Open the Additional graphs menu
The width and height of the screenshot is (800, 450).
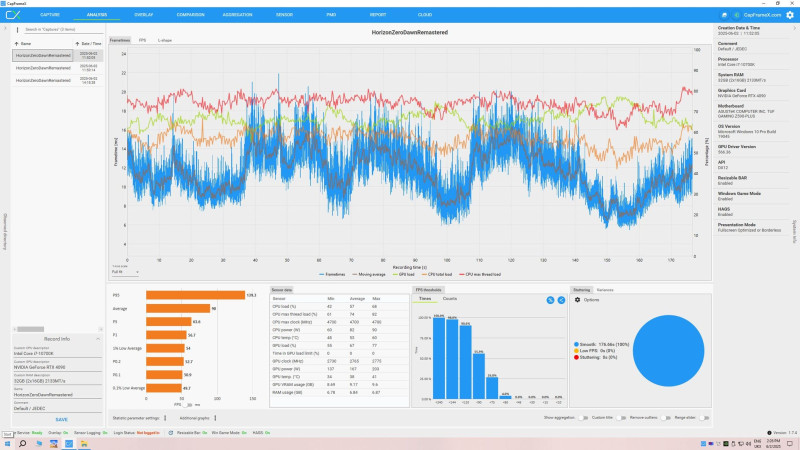[x=215, y=418]
